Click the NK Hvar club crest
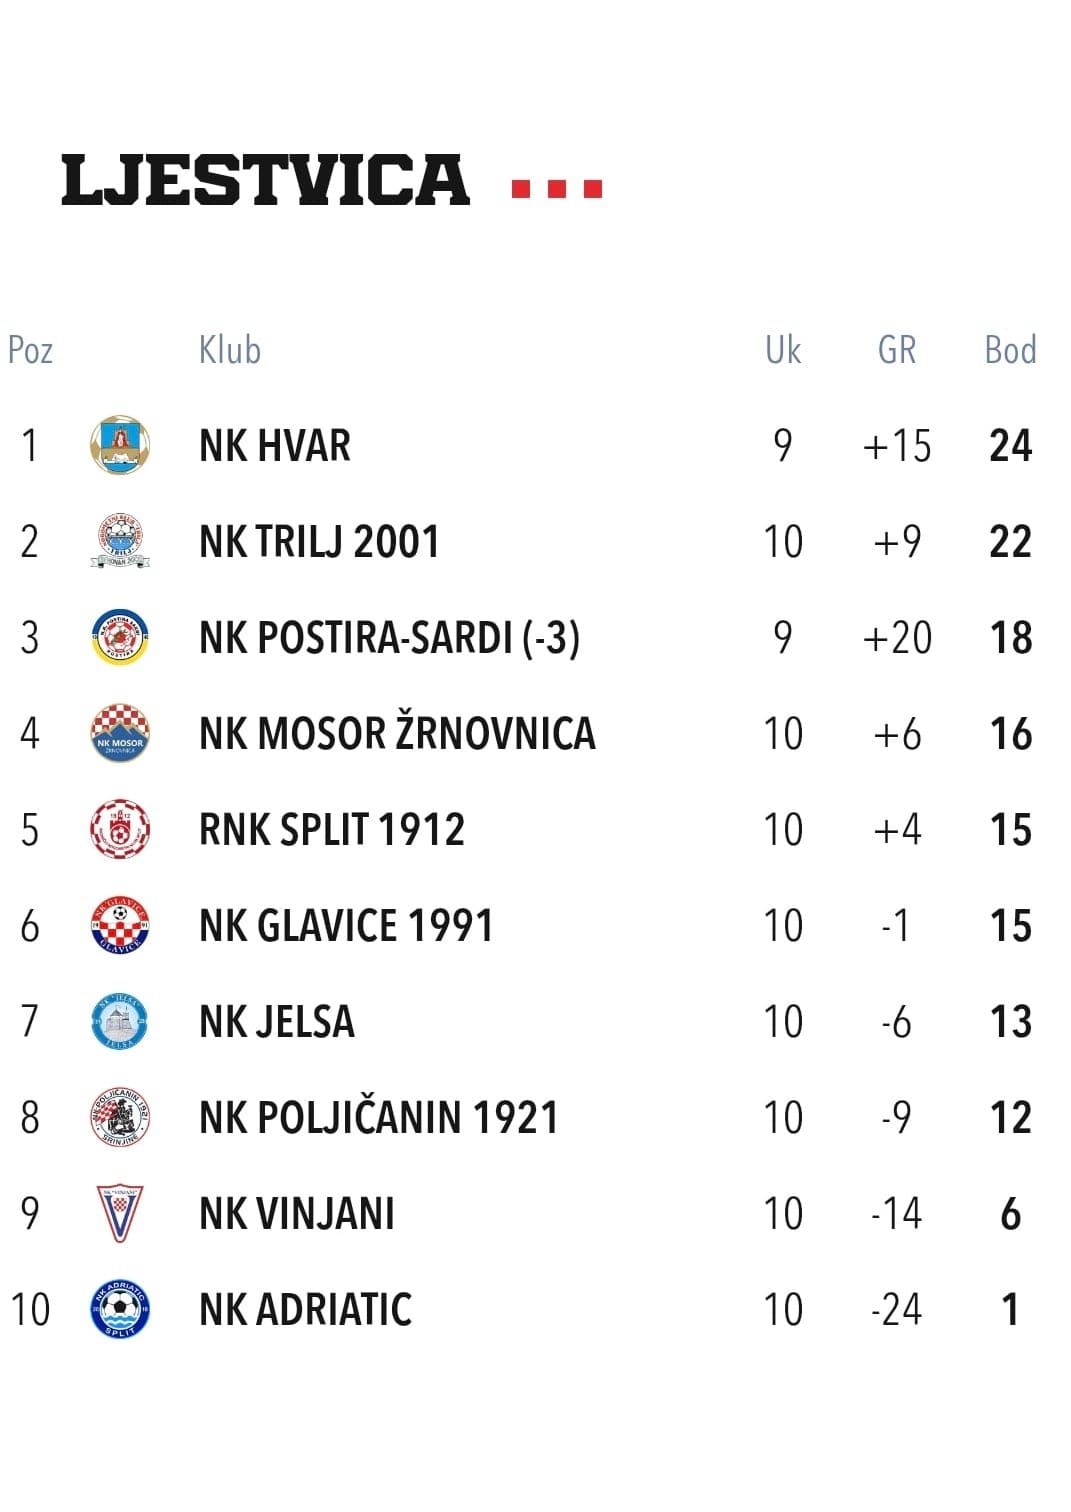The height and width of the screenshot is (1512, 1071). tap(120, 446)
